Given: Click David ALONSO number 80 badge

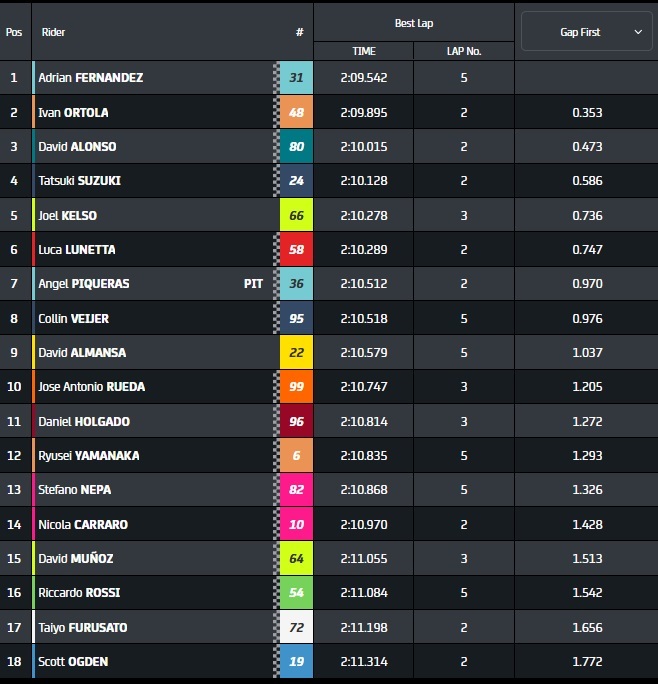Looking at the screenshot, I should click(x=296, y=146).
